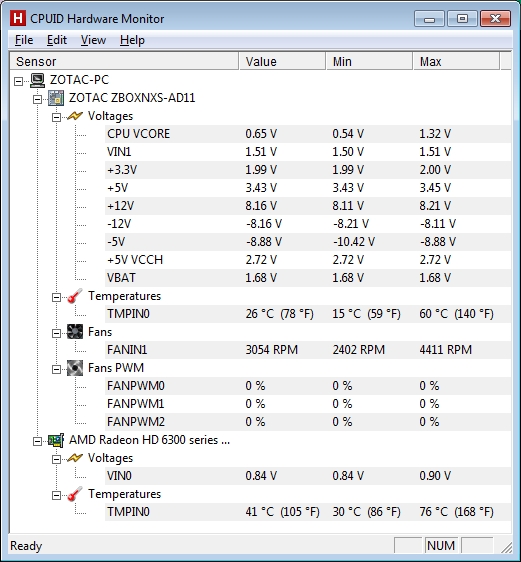Click the Radeon Temperatures thermometer icon
Viewport: 521px width, 562px height.
[75, 494]
